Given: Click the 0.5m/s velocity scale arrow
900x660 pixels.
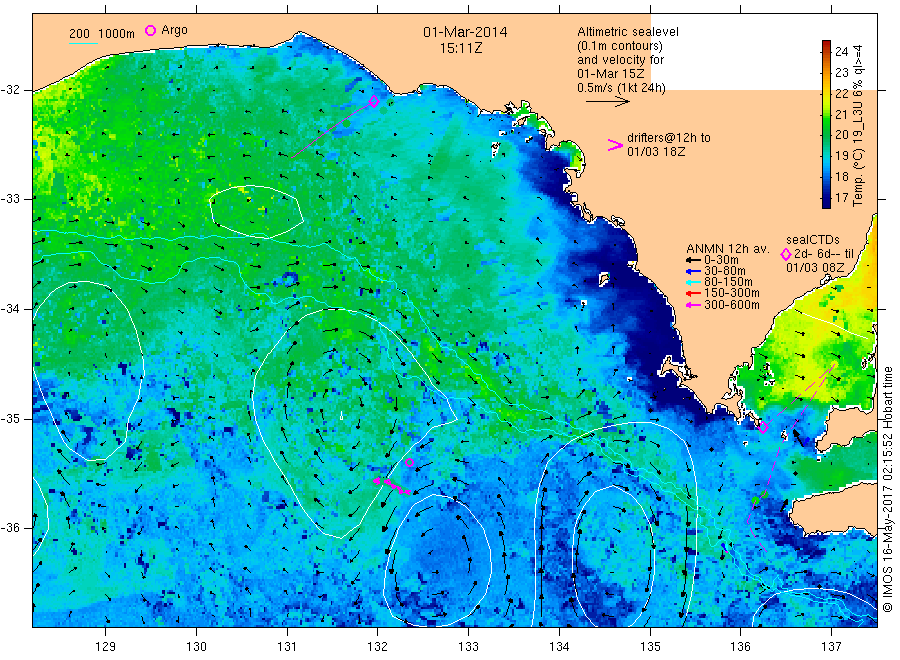Looking at the screenshot, I should pos(608,102).
